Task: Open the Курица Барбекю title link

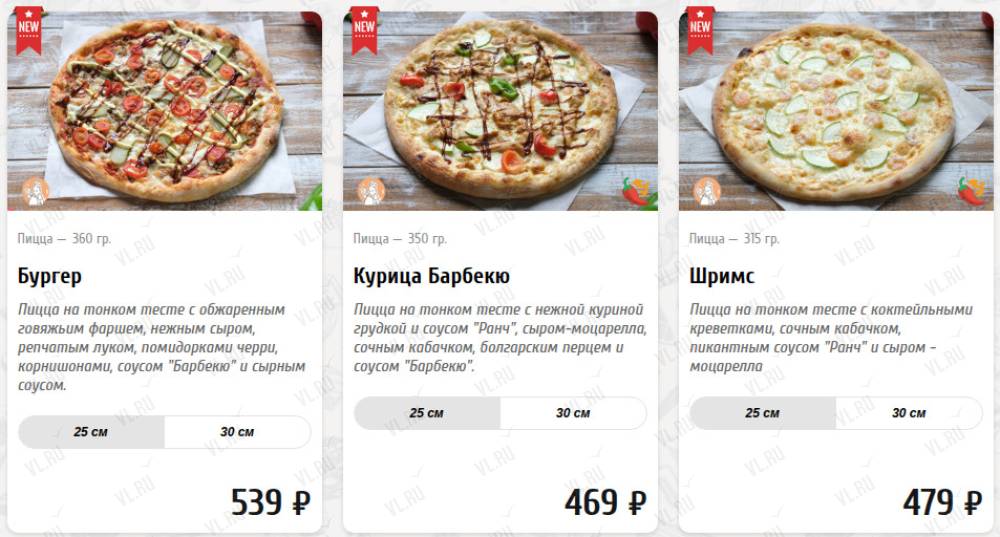Action: point(432,276)
